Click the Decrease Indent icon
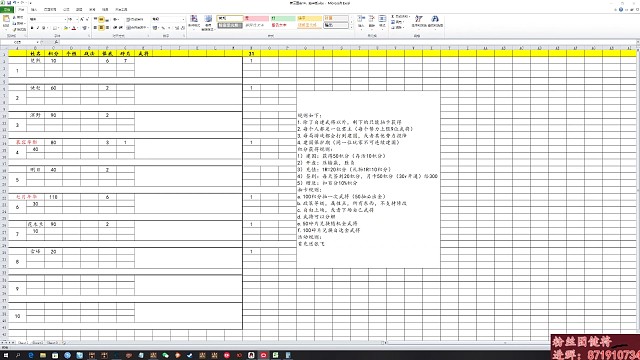 point(115,28)
